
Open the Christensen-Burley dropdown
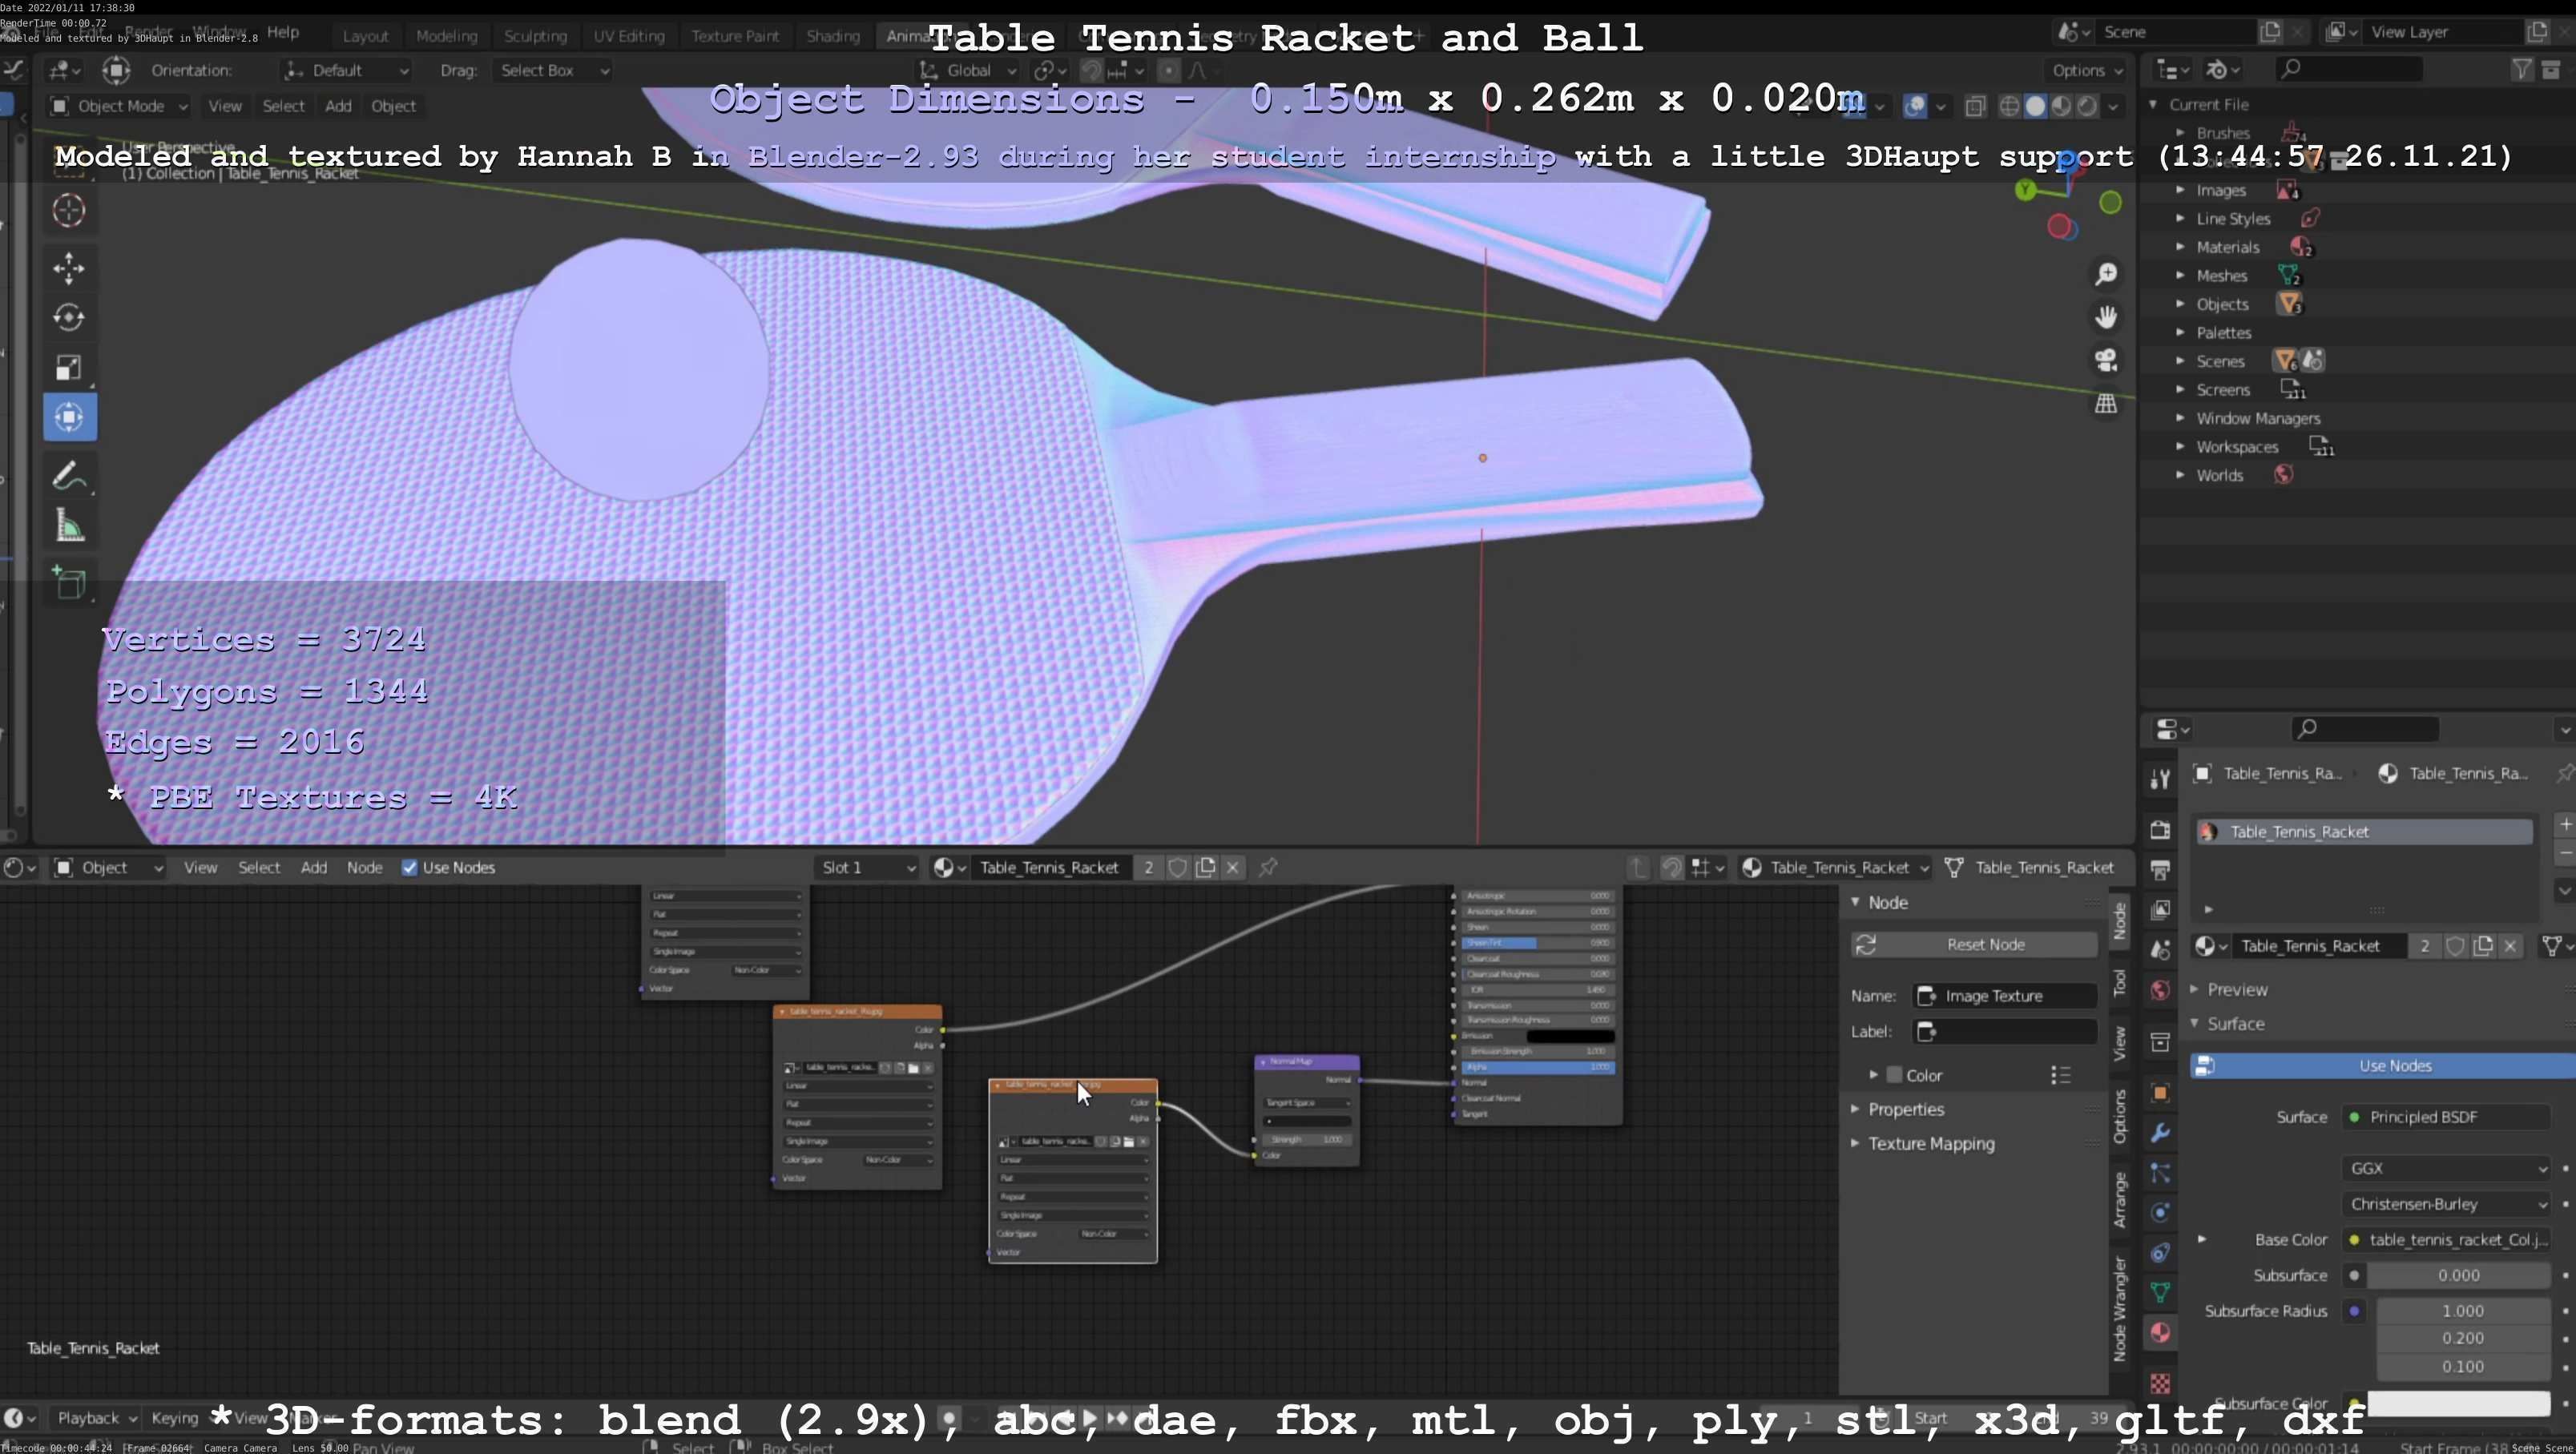tap(2445, 1204)
